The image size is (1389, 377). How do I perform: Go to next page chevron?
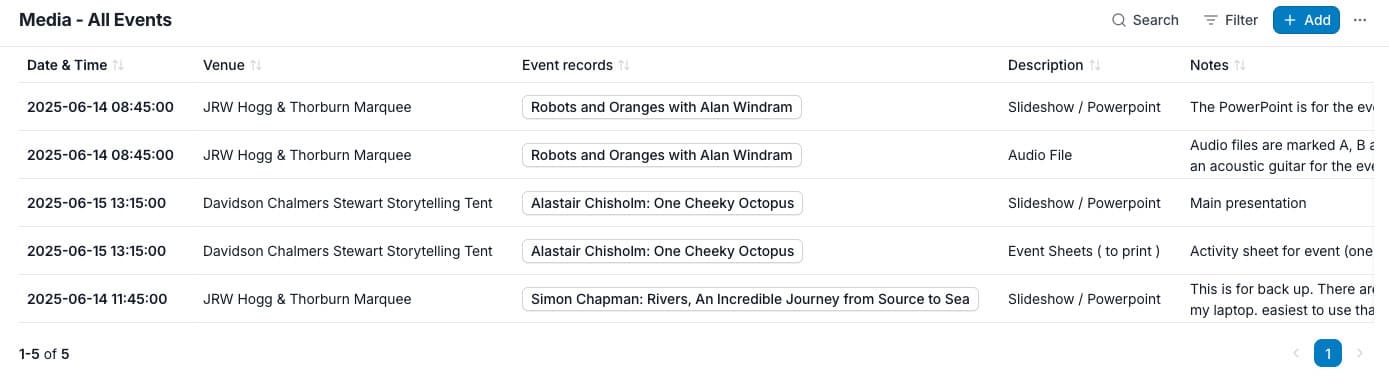1359,353
